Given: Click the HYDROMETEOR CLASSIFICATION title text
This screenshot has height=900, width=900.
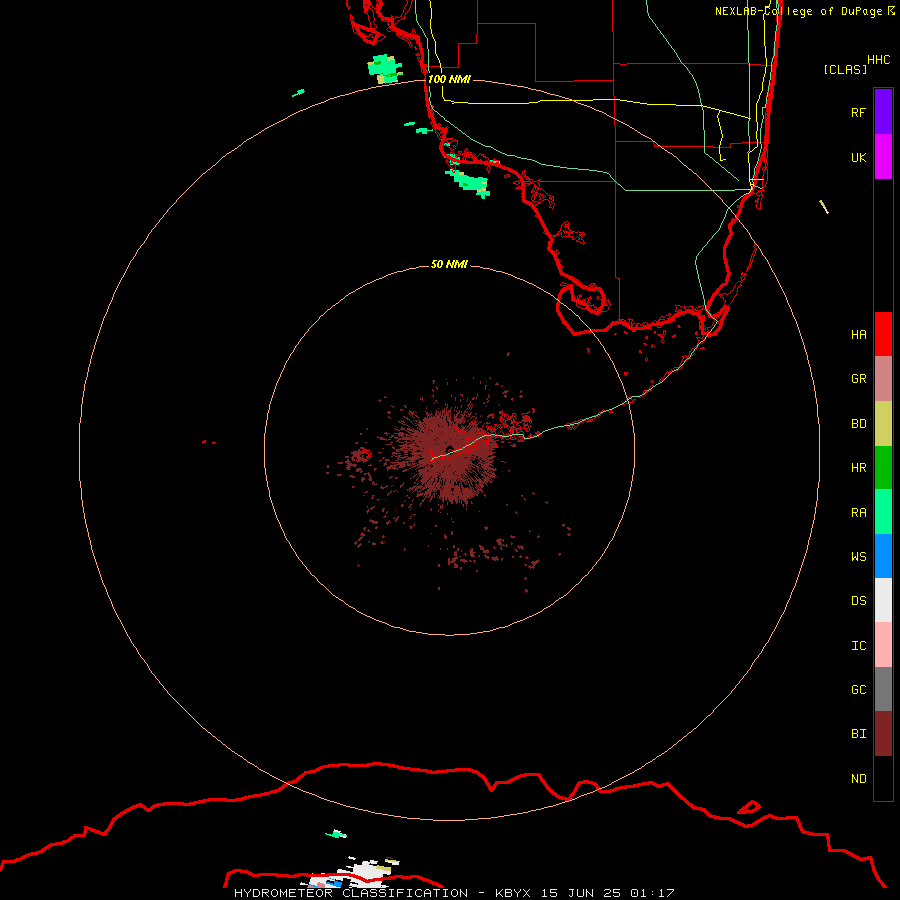Looking at the screenshot, I should click(x=351, y=893).
